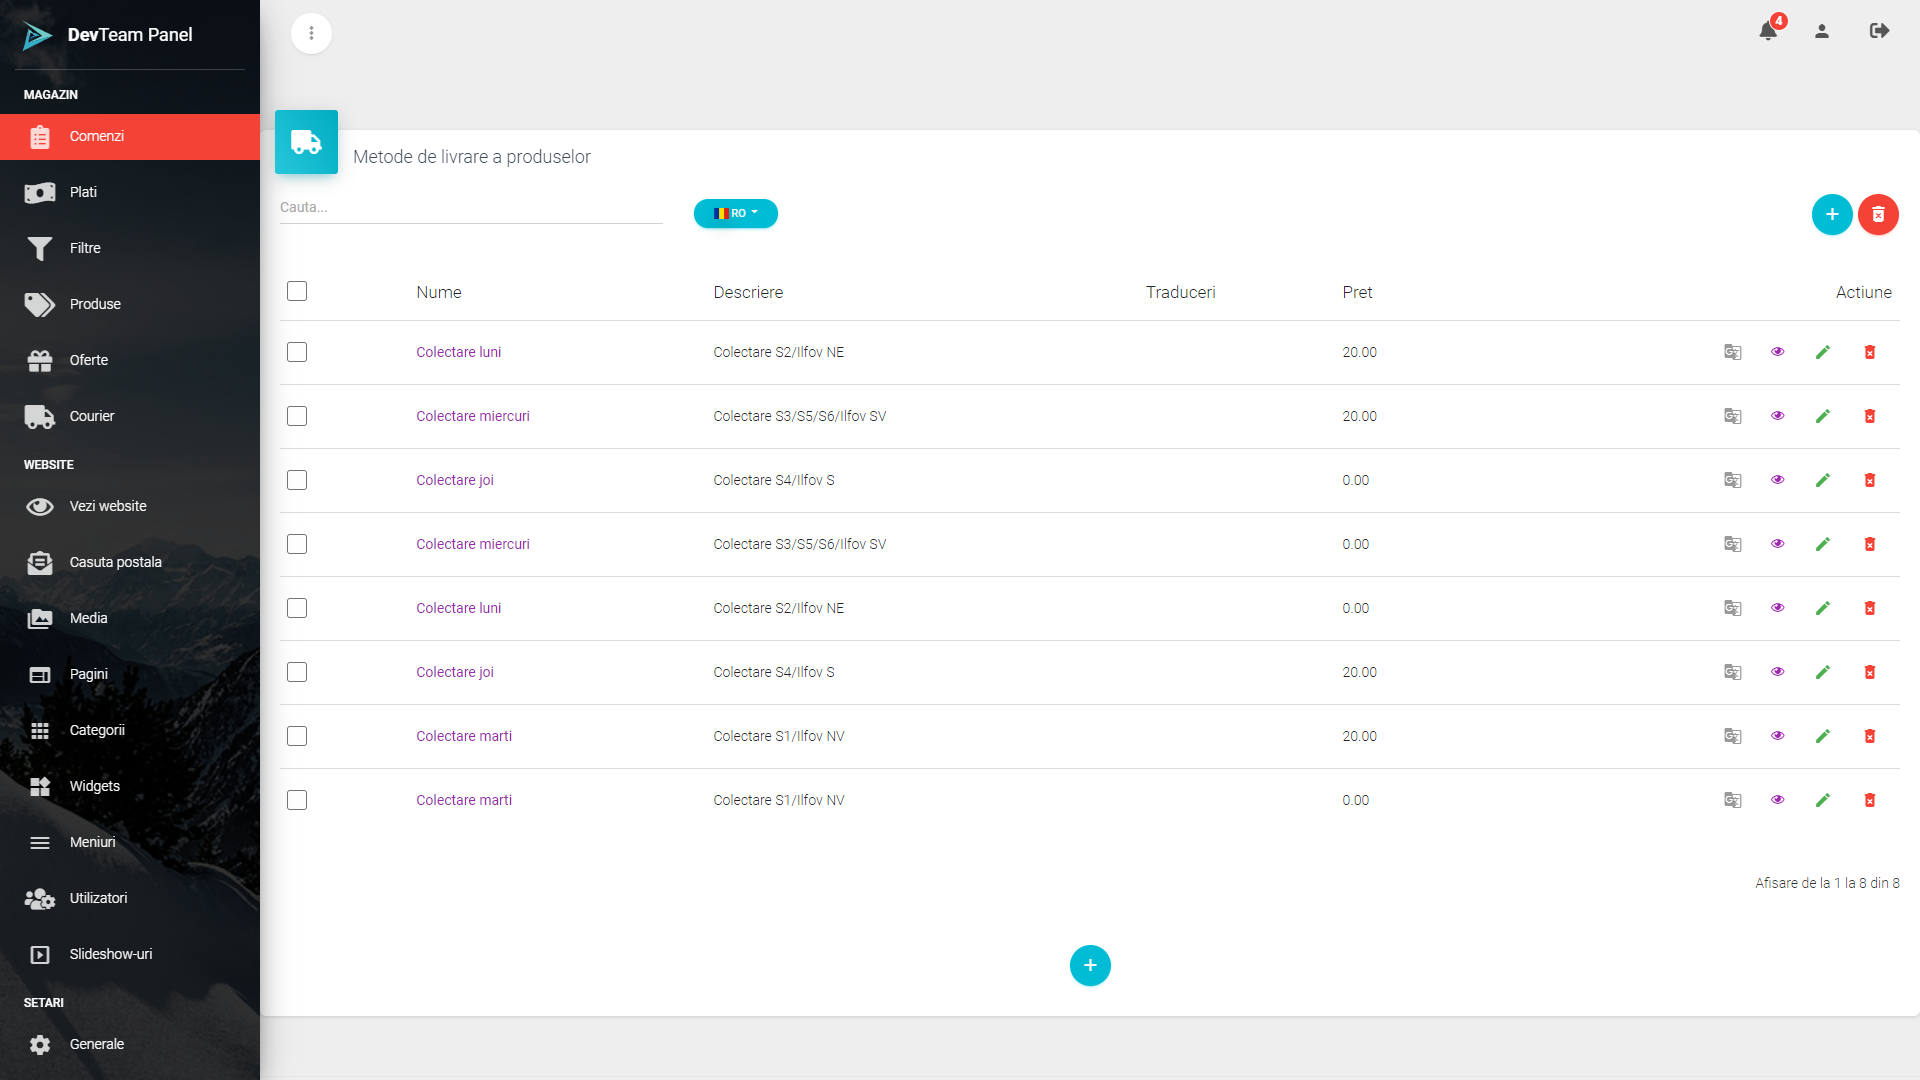Check the select-all checkbox in header
Viewport: 1920px width, 1080px height.
click(x=297, y=291)
